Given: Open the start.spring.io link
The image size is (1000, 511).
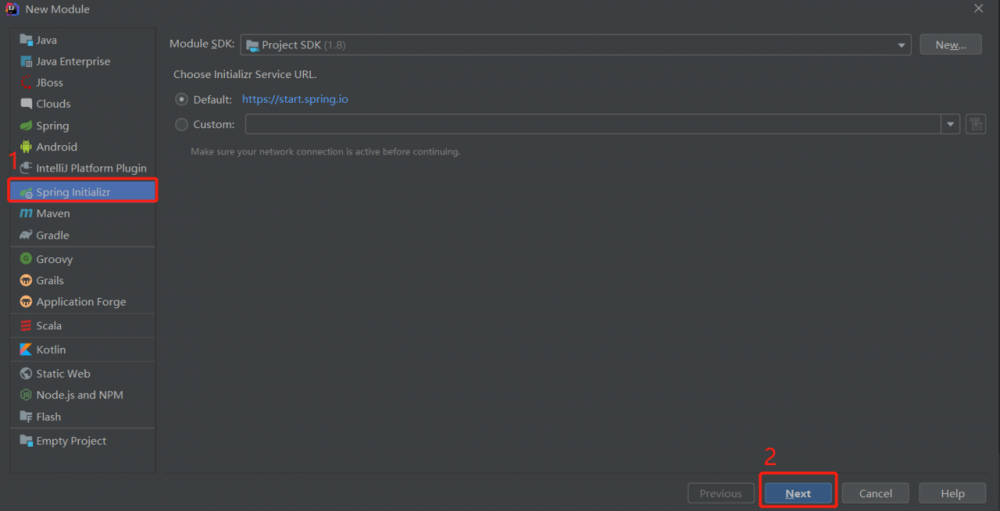Looking at the screenshot, I should (295, 100).
